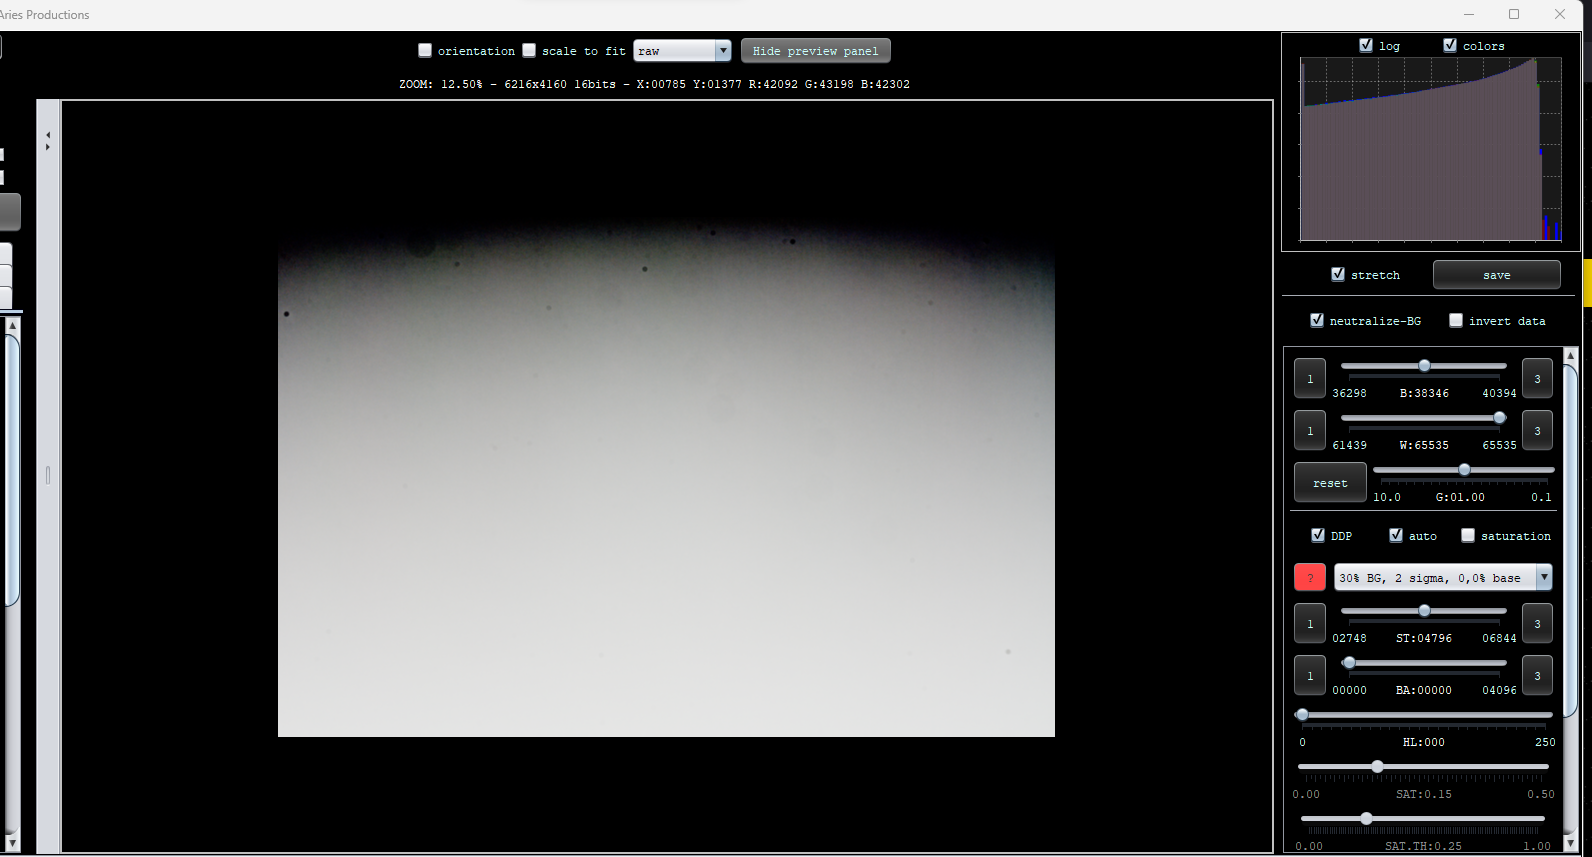This screenshot has height=857, width=1592.
Task: Click the gamma G:01.00 slider
Action: tap(1464, 470)
